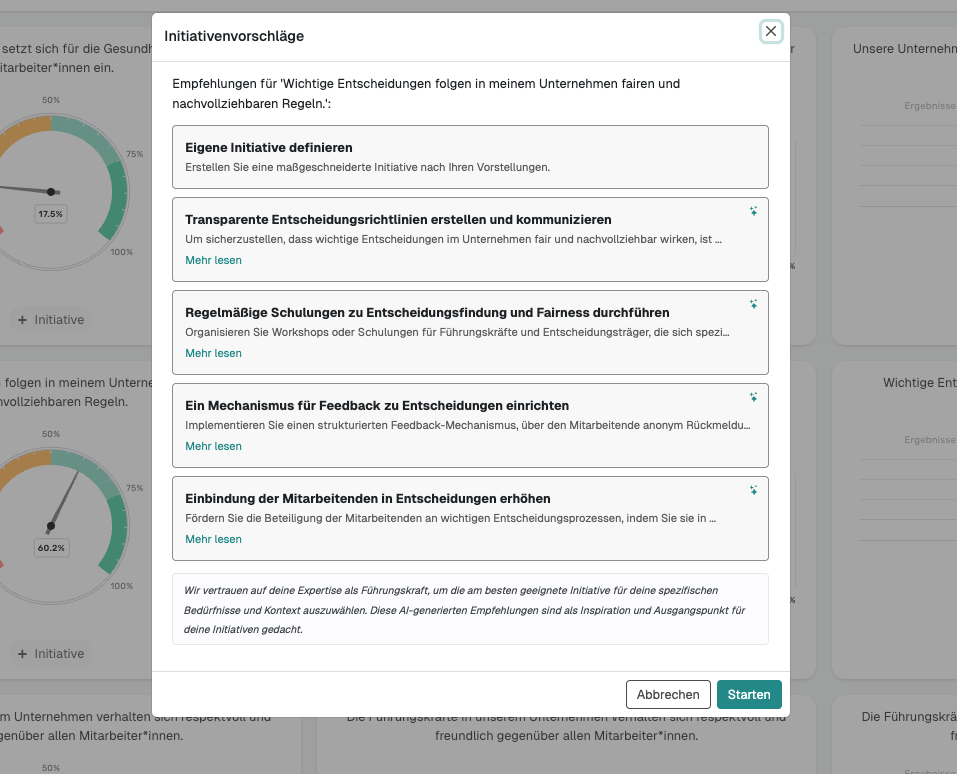Click AI sparkle icon on Einbindung der Mitarbeitenden card
This screenshot has height=774, width=957.
[753, 490]
